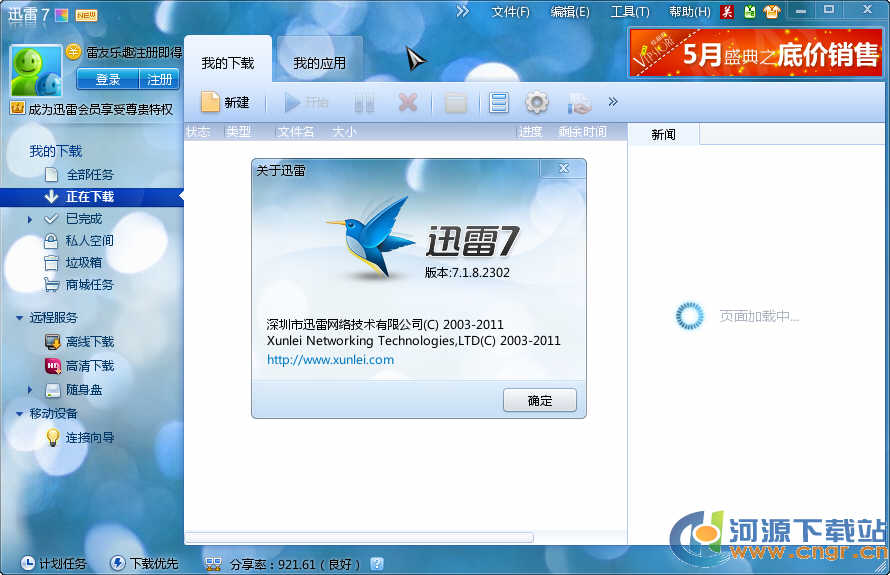Viewport: 890px width, 575px height.
Task: Collapse the 远程服务 section
Action: point(19,318)
